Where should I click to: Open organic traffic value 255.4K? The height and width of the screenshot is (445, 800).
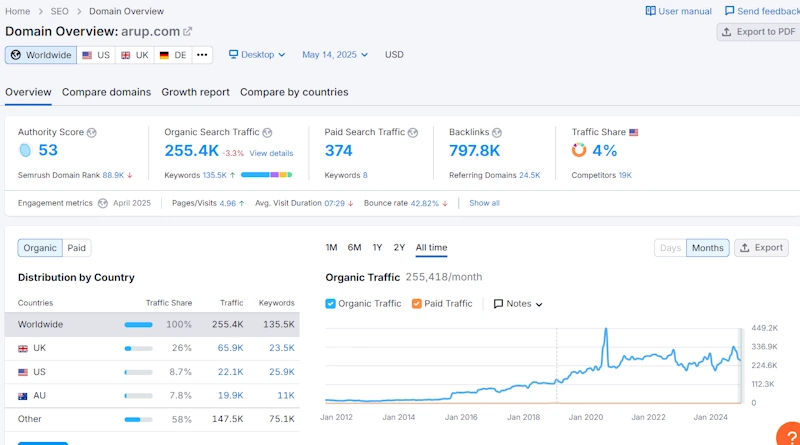point(191,151)
